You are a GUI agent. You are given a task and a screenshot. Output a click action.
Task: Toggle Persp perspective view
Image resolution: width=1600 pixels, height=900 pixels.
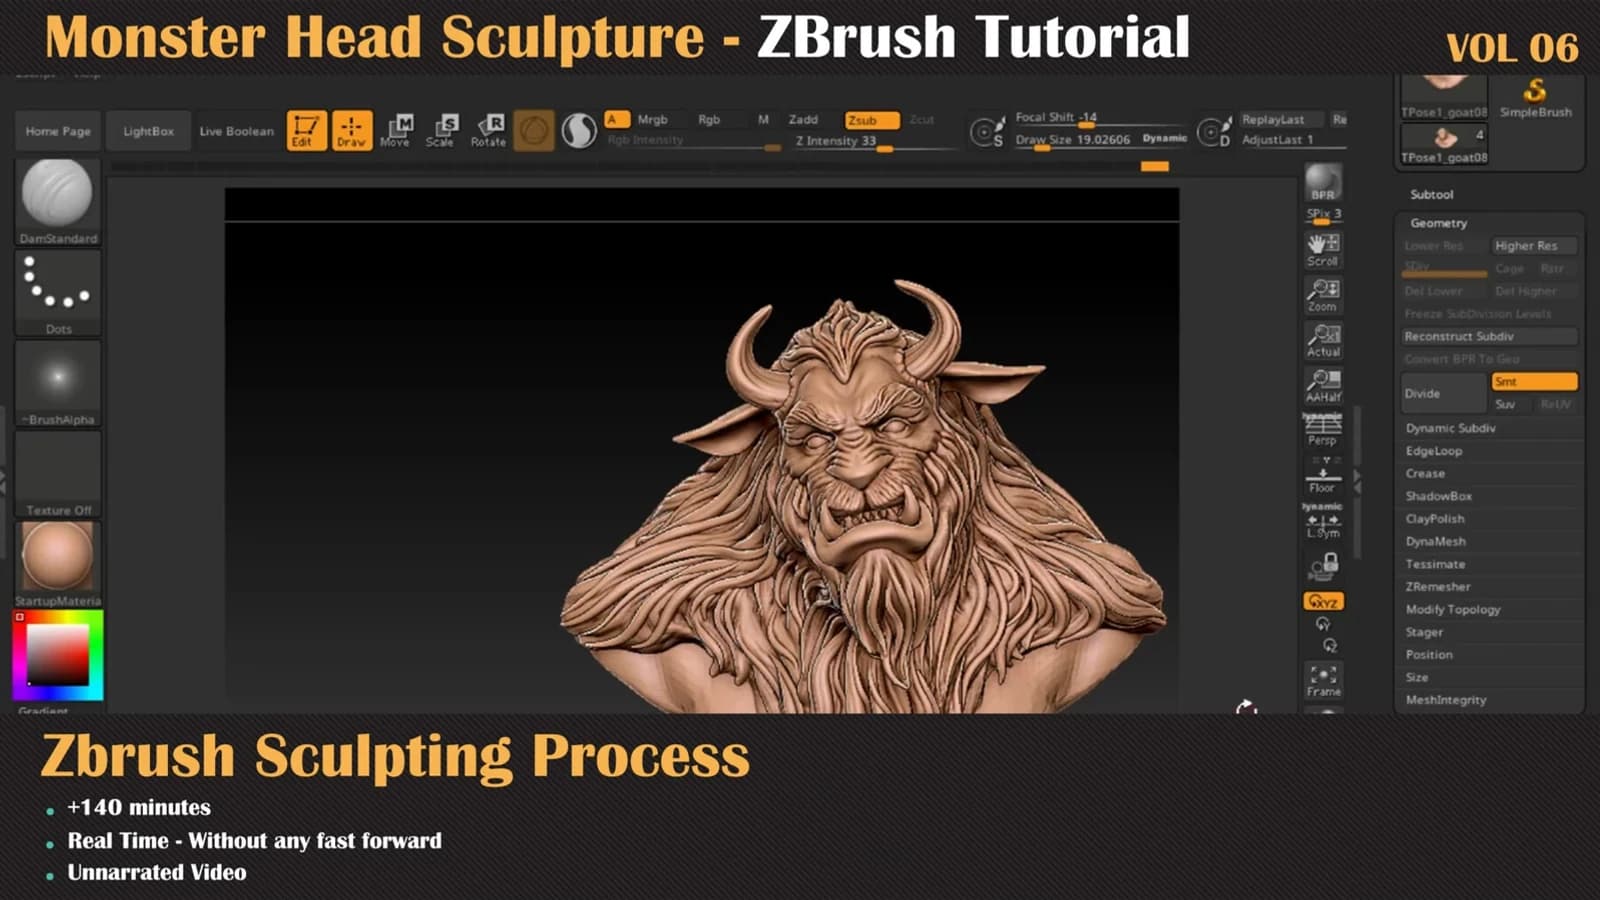(x=1323, y=430)
